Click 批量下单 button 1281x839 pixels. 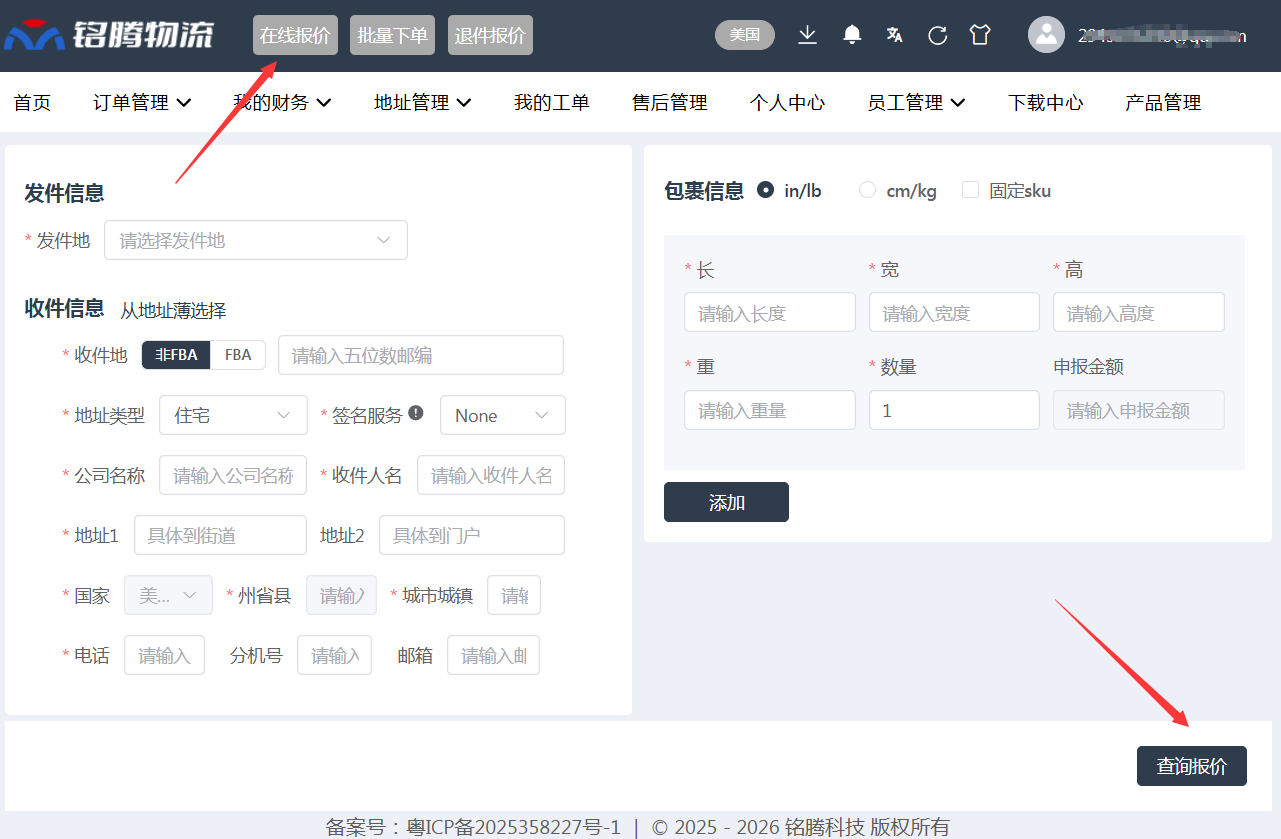coord(393,35)
